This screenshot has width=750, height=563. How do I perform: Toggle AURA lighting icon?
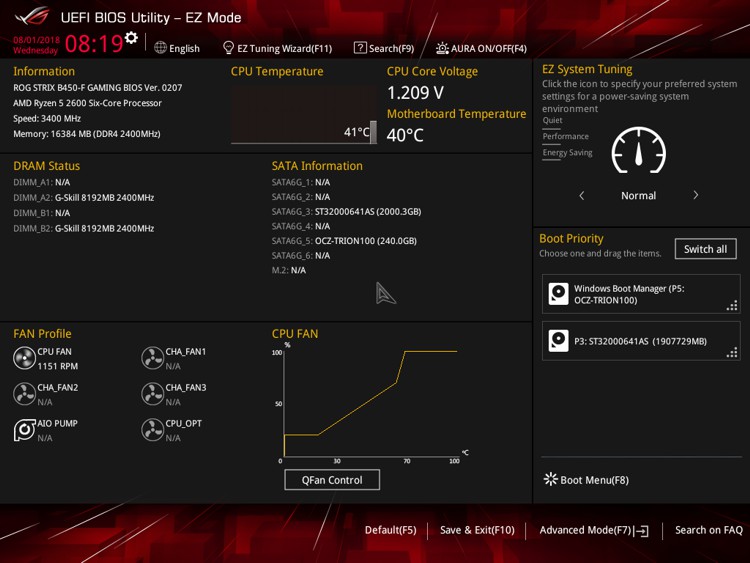coord(442,48)
